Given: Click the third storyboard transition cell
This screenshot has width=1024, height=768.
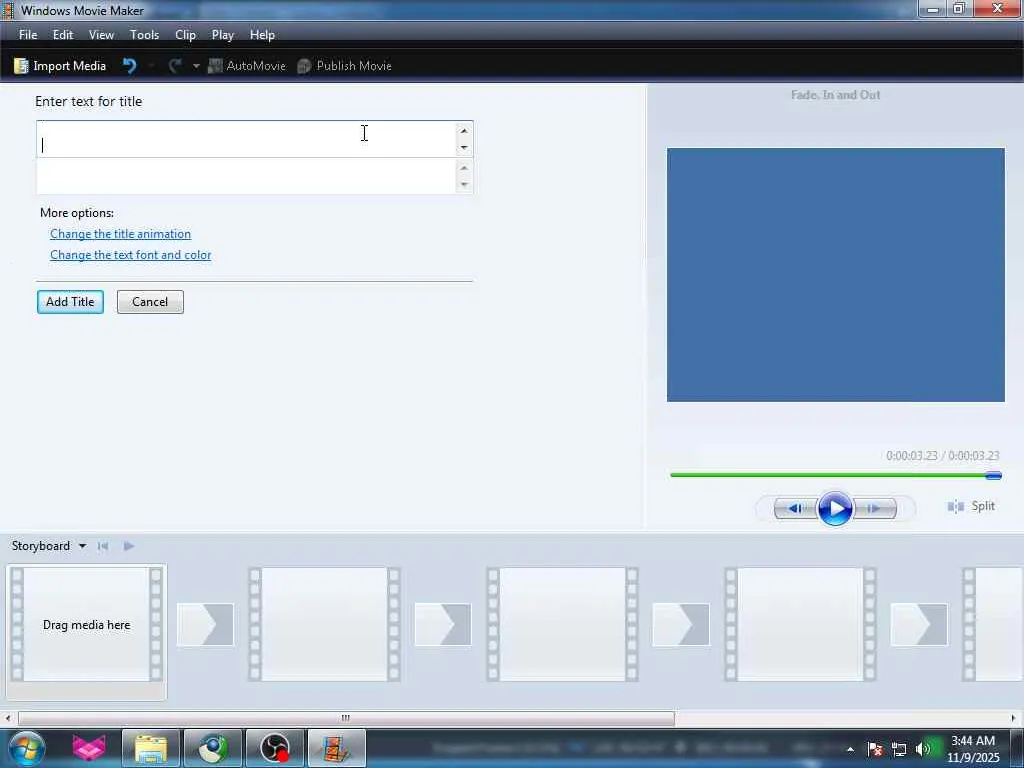Looking at the screenshot, I should click(681, 625).
